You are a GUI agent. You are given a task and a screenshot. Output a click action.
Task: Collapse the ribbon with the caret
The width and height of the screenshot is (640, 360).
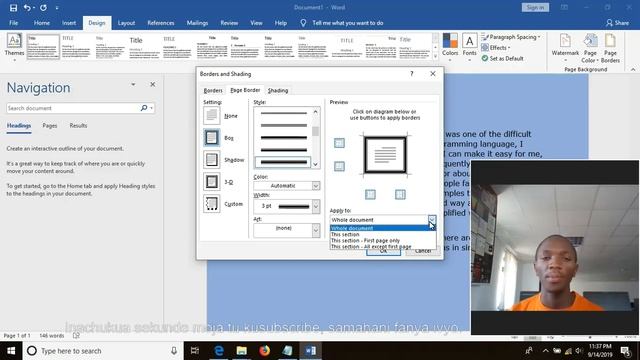[633, 70]
